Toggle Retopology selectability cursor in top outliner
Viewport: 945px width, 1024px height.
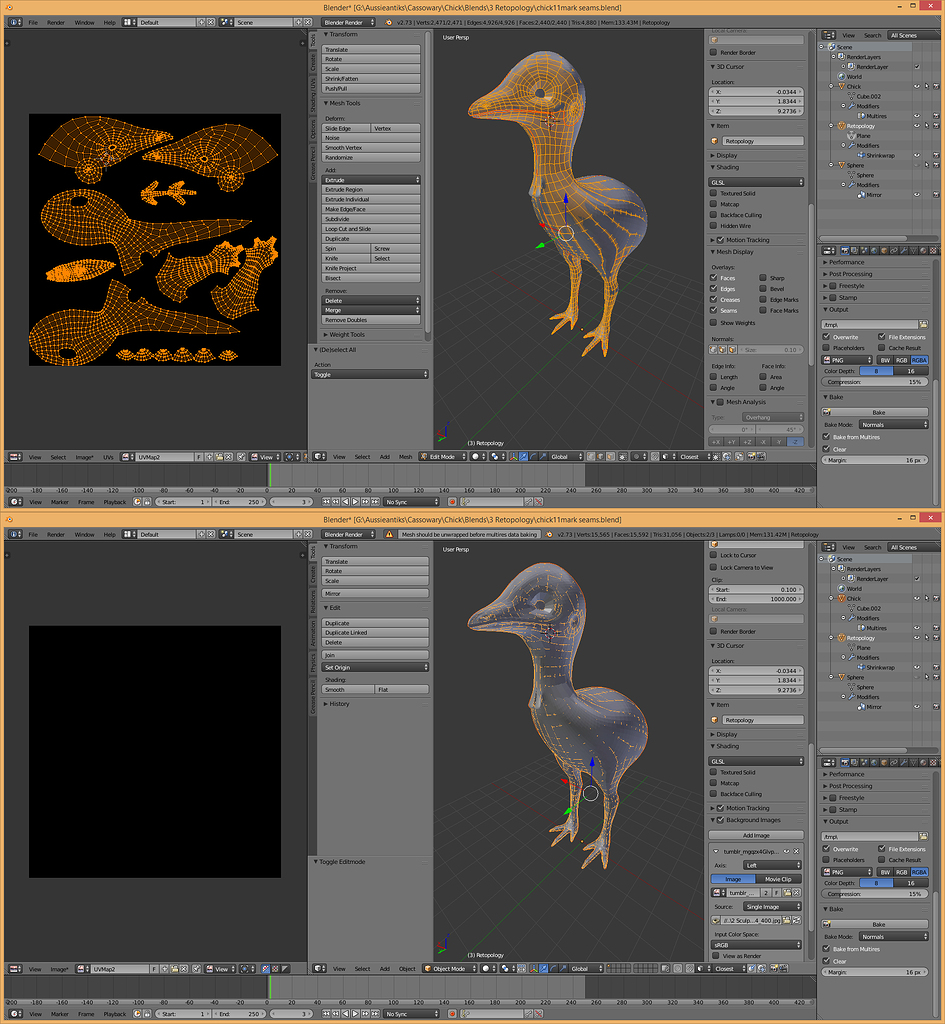coord(926,126)
